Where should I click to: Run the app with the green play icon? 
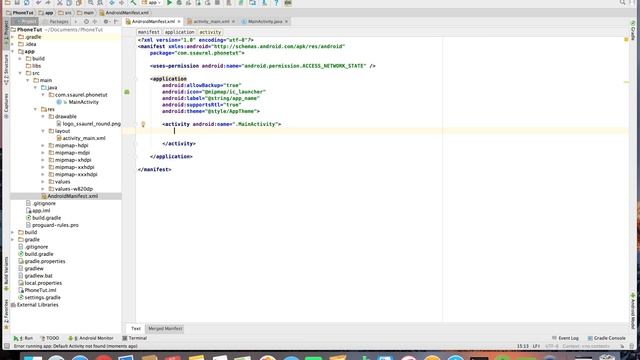pyautogui.click(x=169, y=3)
